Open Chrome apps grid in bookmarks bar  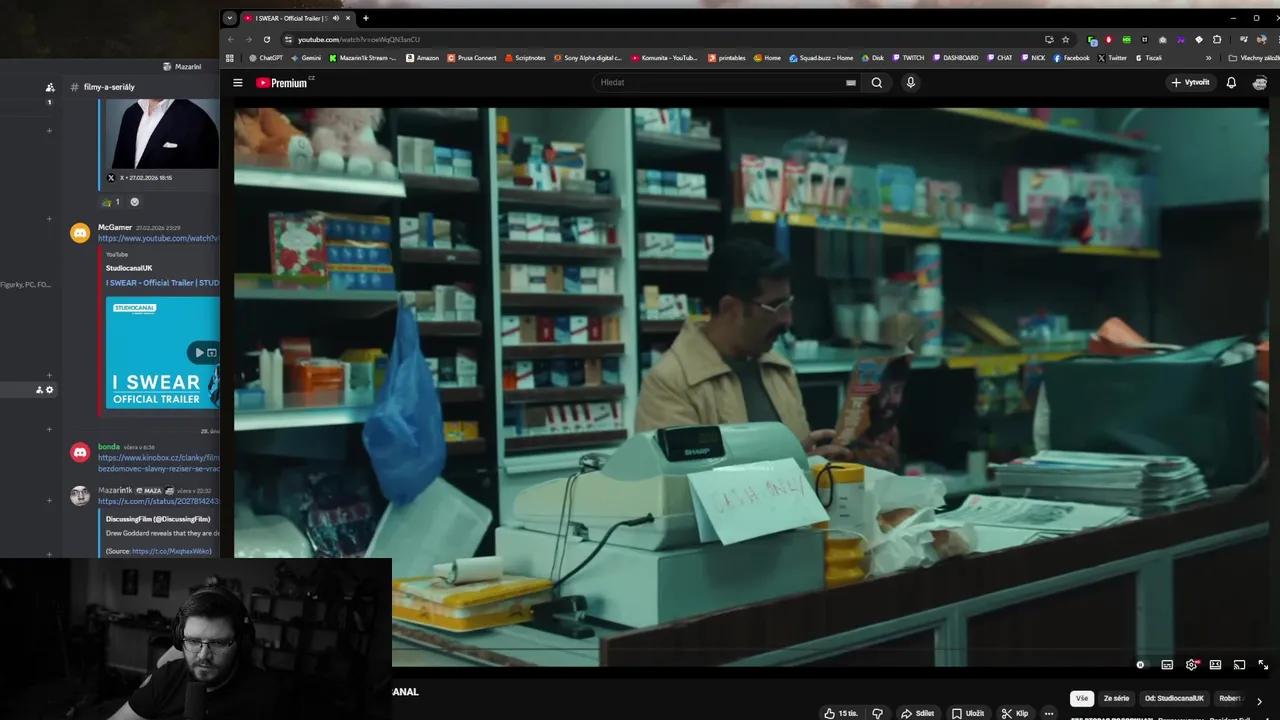[x=230, y=58]
